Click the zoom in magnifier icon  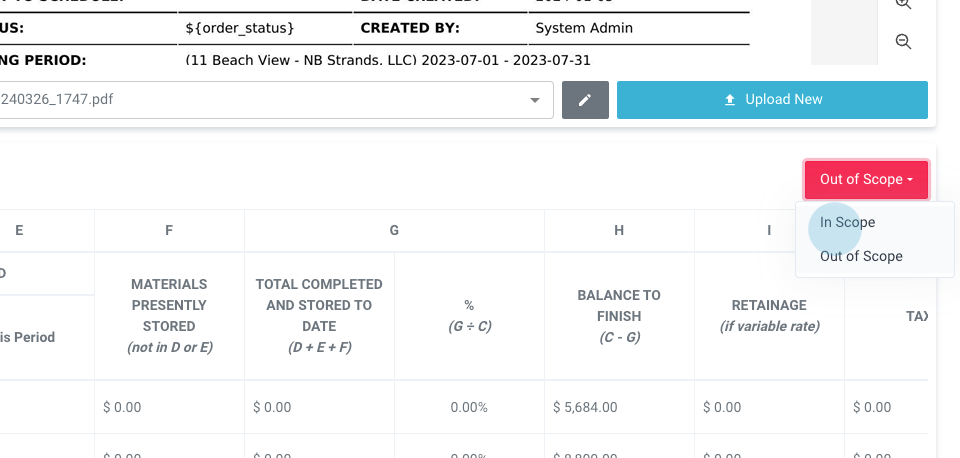click(903, 5)
